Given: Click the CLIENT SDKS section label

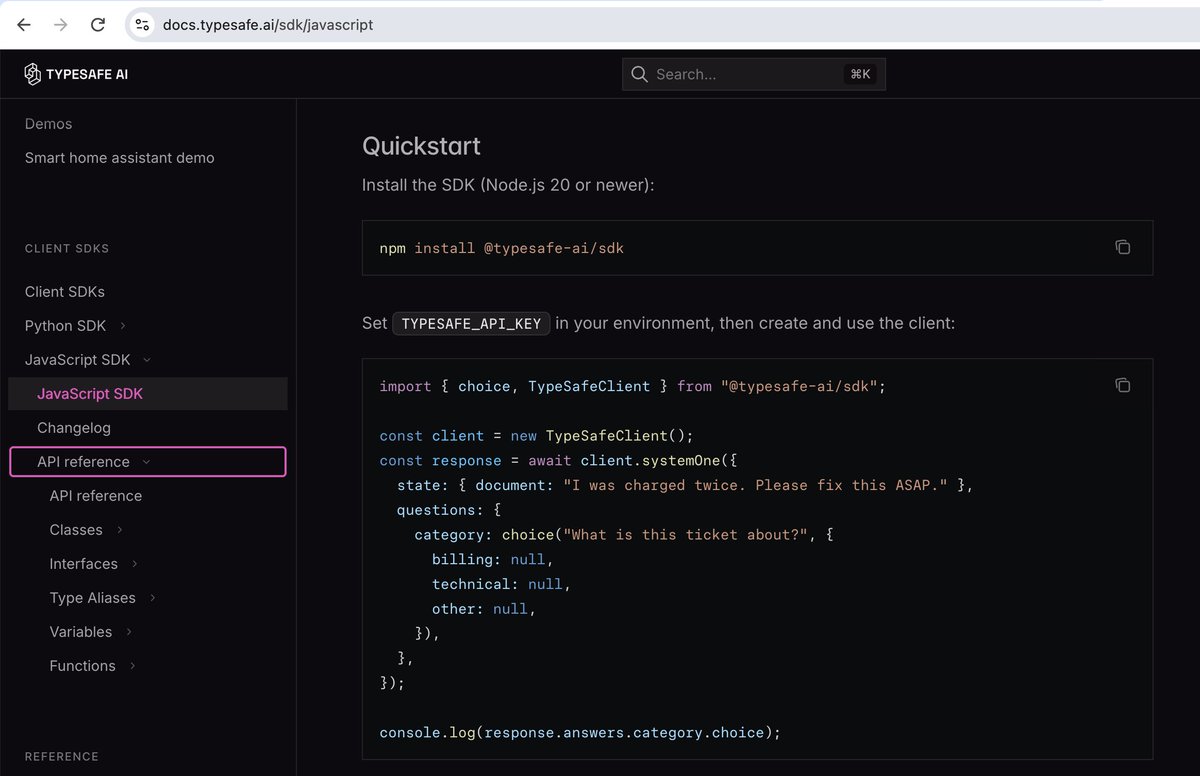Looking at the screenshot, I should click(67, 248).
